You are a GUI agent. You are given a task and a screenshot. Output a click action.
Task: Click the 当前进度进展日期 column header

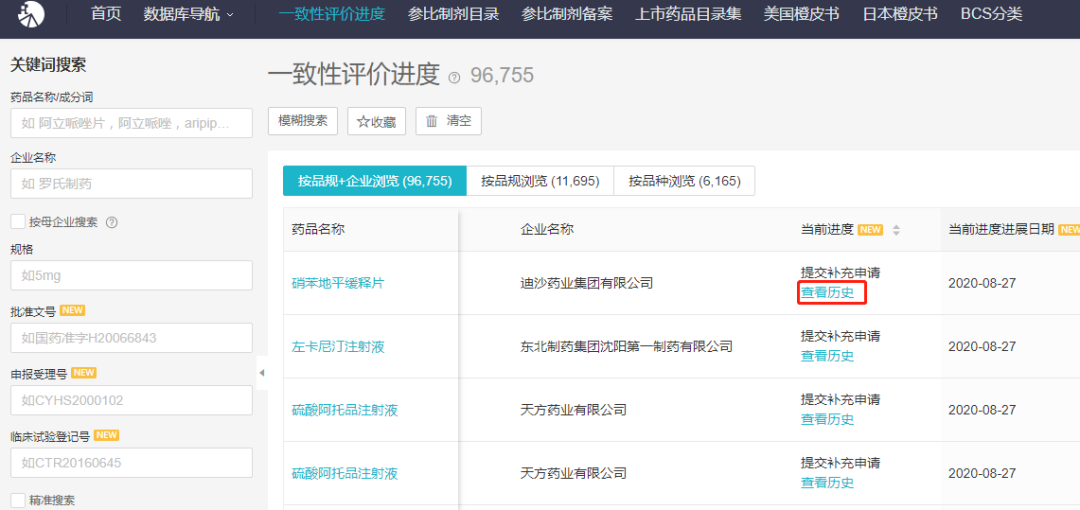pos(1001,230)
